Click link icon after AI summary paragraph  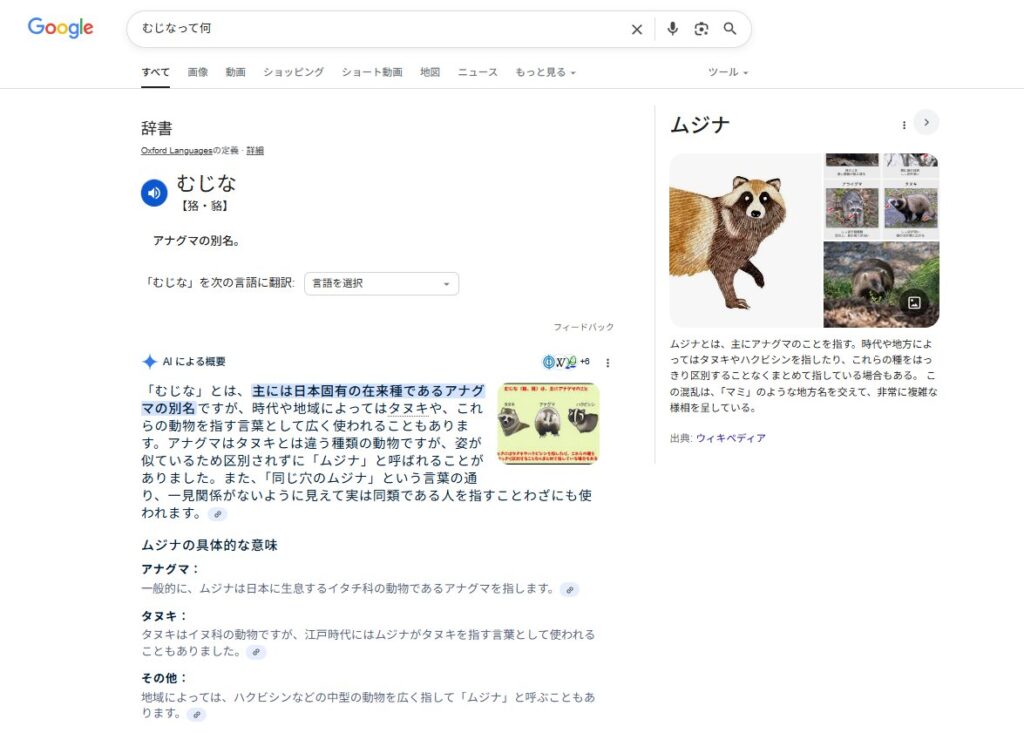217,514
